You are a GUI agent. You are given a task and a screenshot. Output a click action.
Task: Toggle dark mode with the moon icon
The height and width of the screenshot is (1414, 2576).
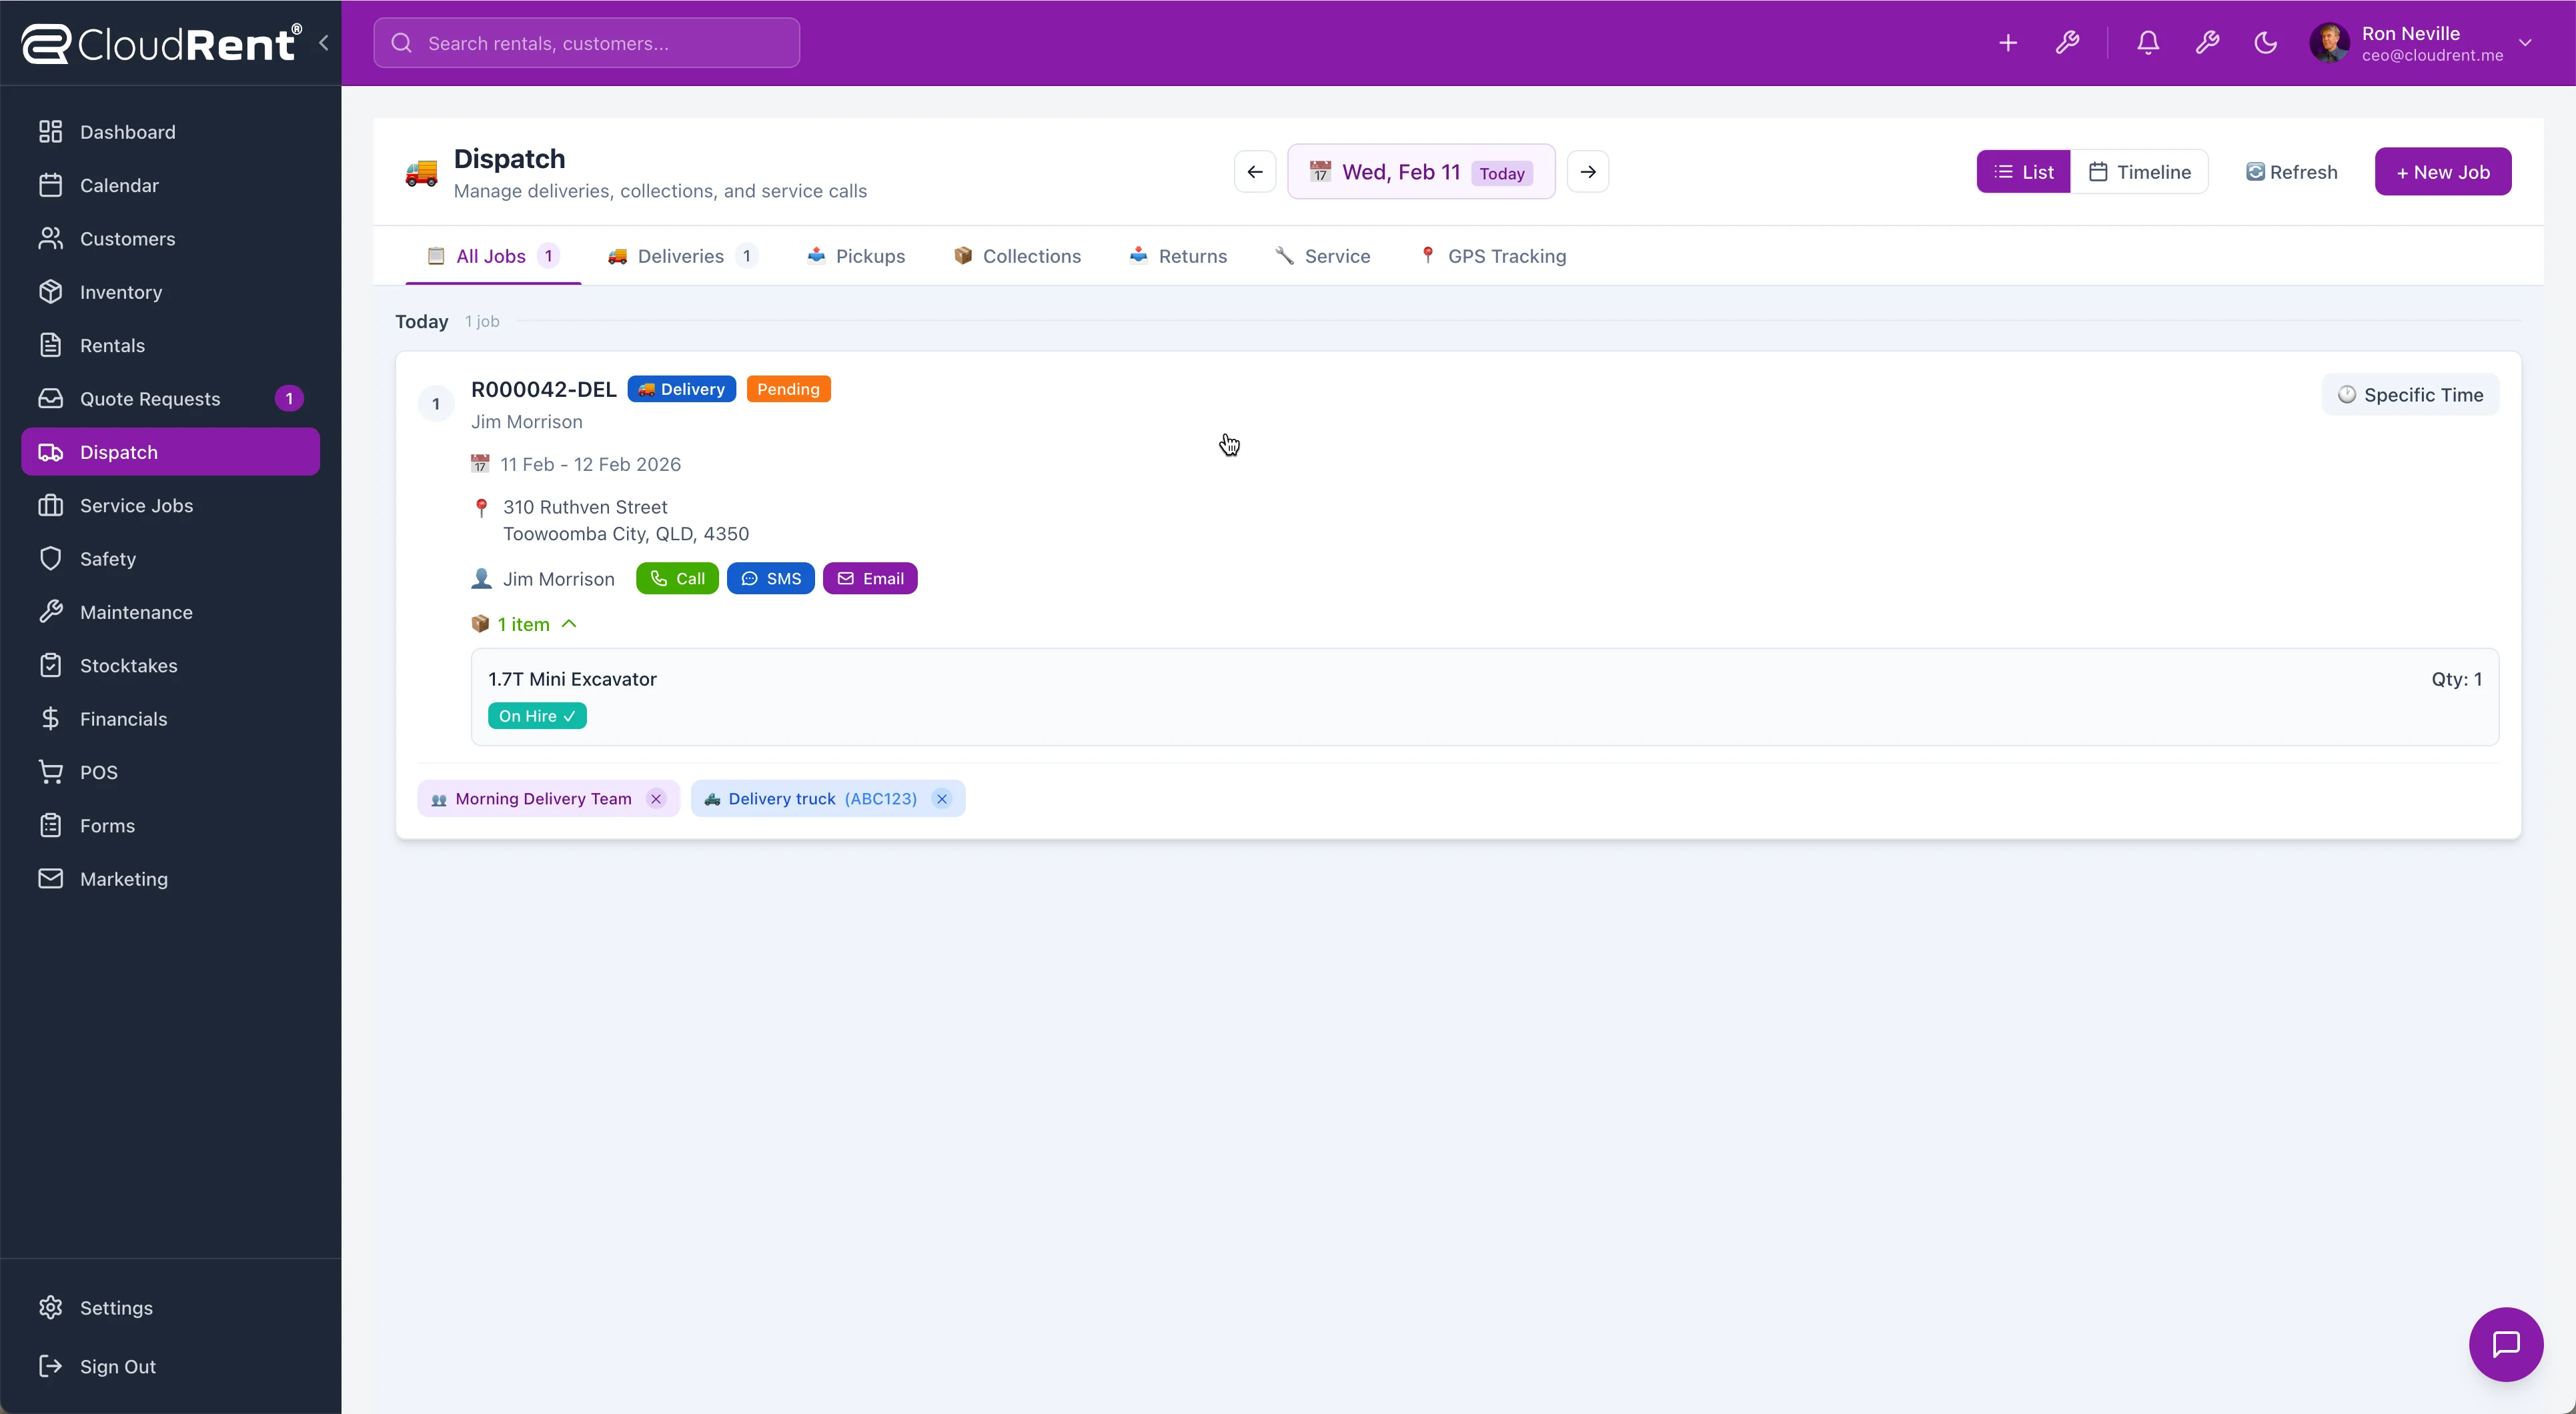2265,42
